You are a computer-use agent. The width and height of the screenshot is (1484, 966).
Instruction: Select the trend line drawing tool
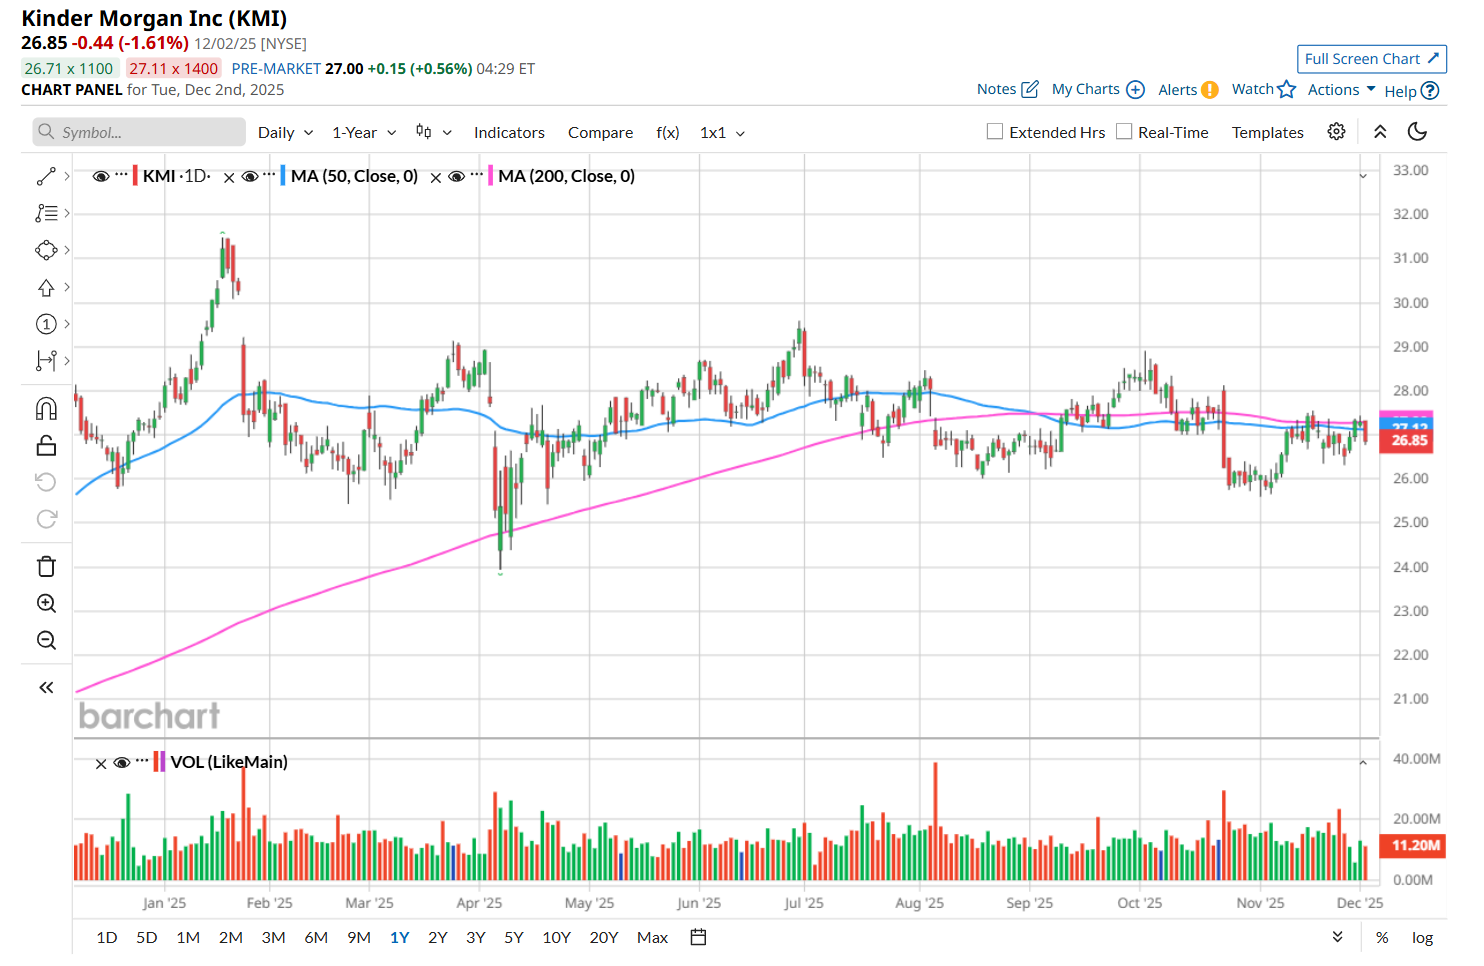click(46, 177)
